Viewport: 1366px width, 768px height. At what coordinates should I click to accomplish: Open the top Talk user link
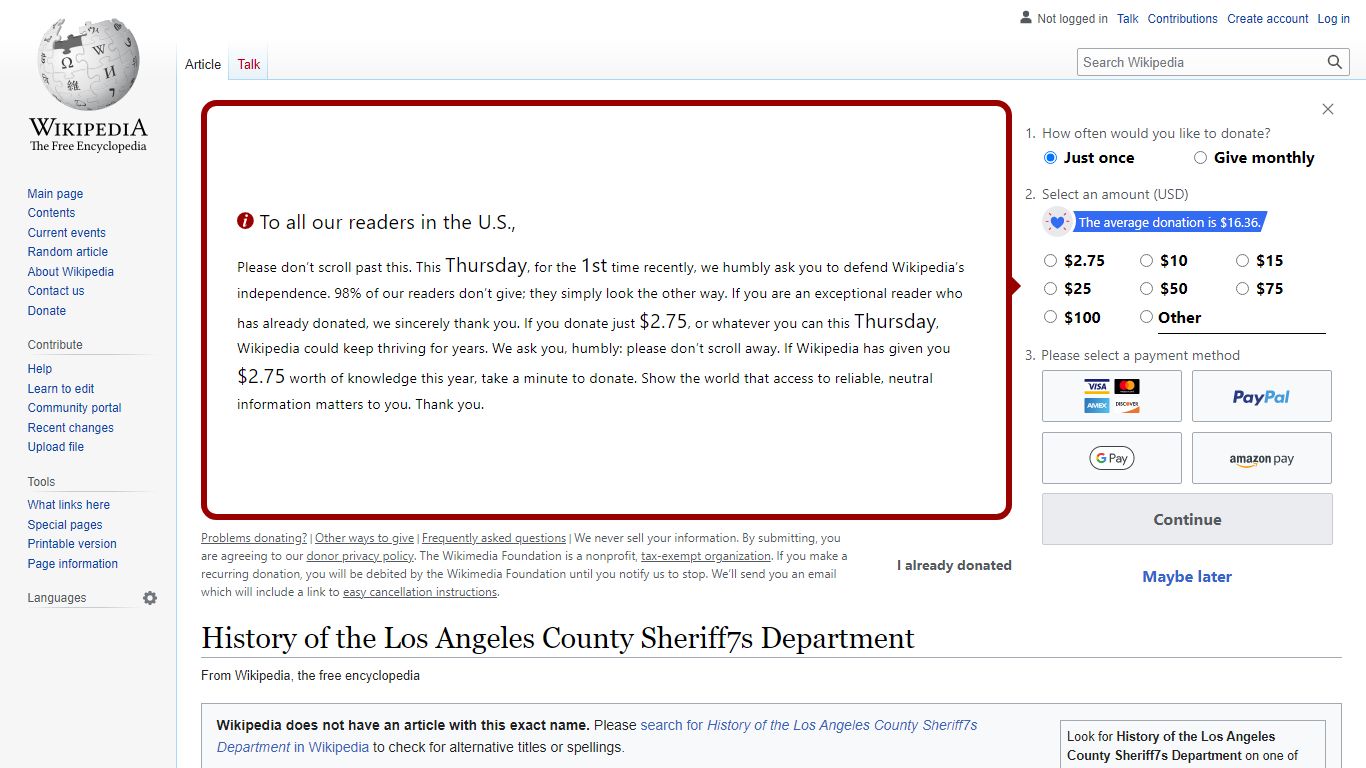pos(1128,19)
